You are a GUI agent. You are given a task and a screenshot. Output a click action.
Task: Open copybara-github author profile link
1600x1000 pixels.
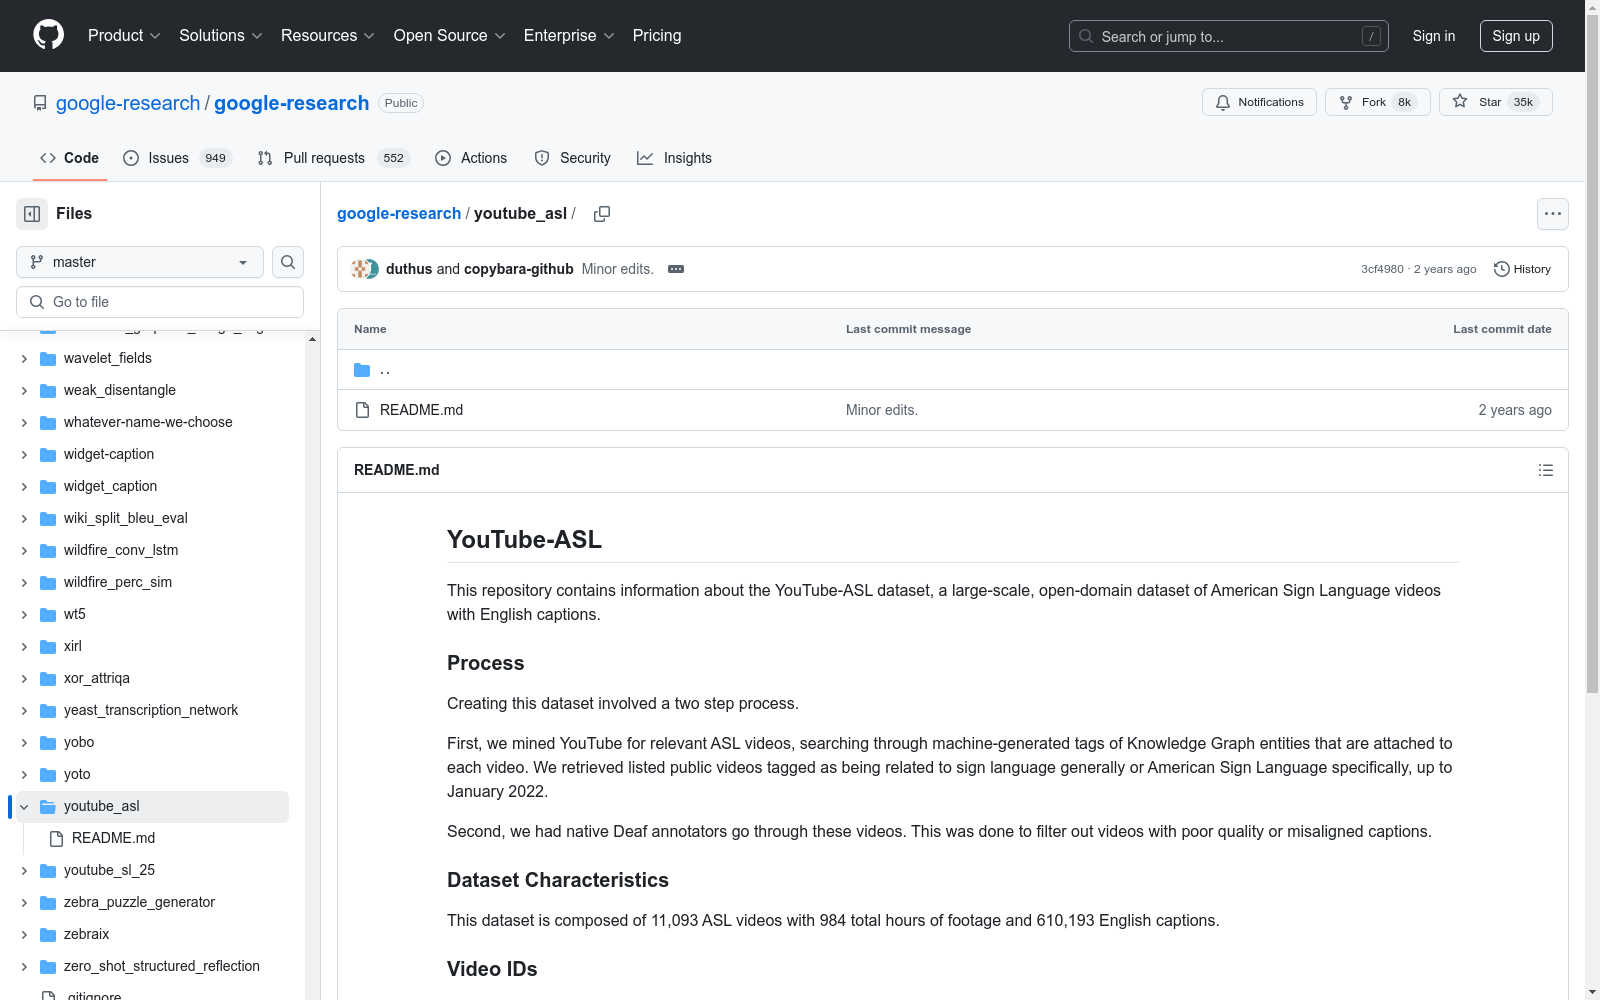[x=518, y=269]
